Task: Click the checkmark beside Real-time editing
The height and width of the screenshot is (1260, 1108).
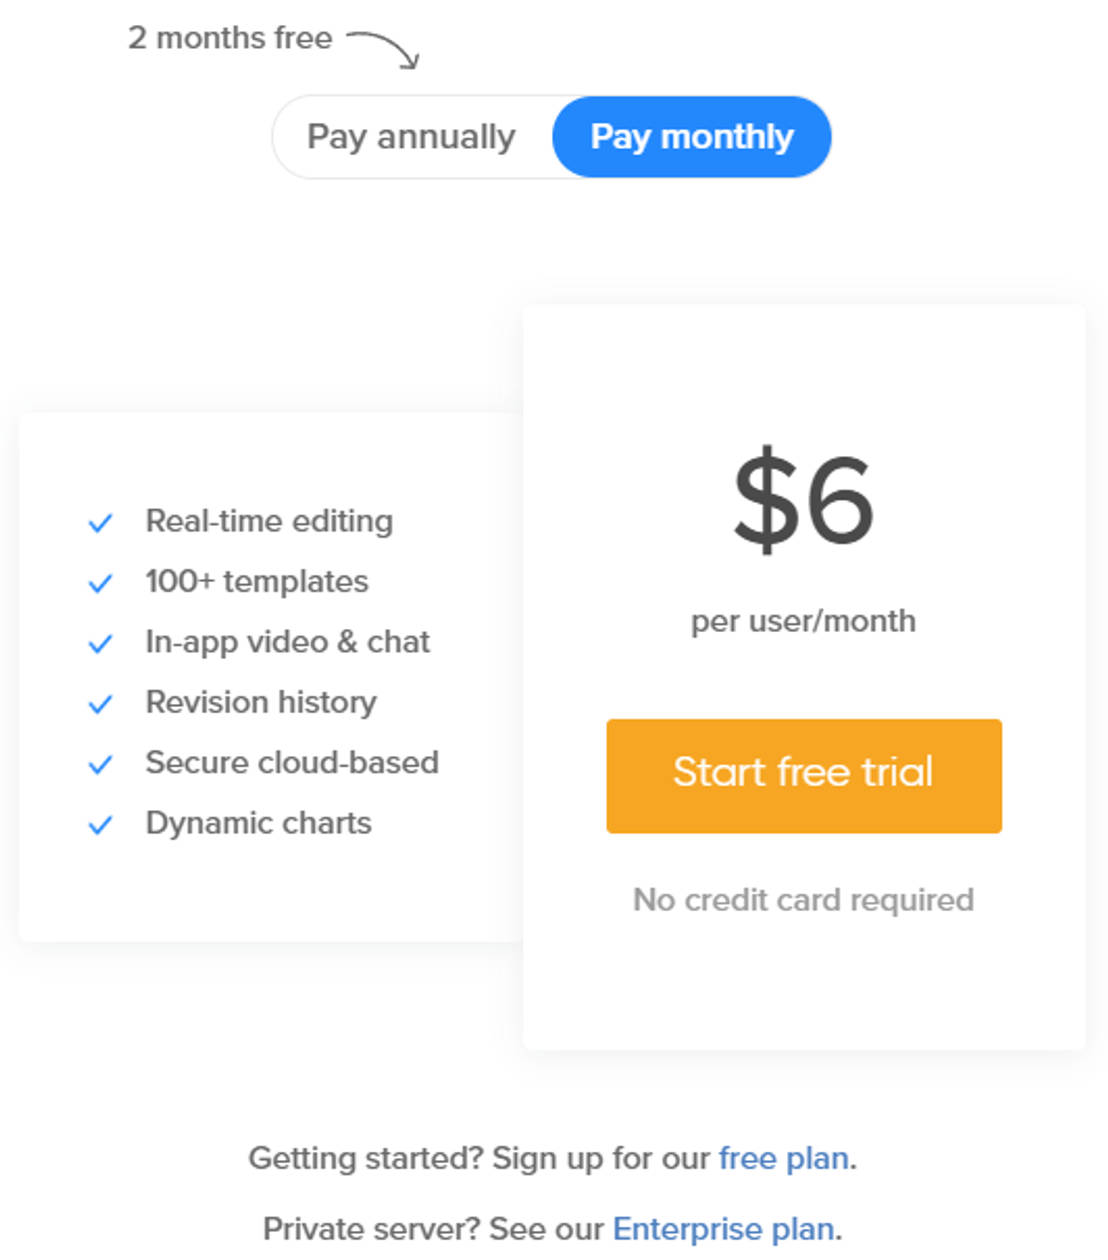Action: pos(100,522)
